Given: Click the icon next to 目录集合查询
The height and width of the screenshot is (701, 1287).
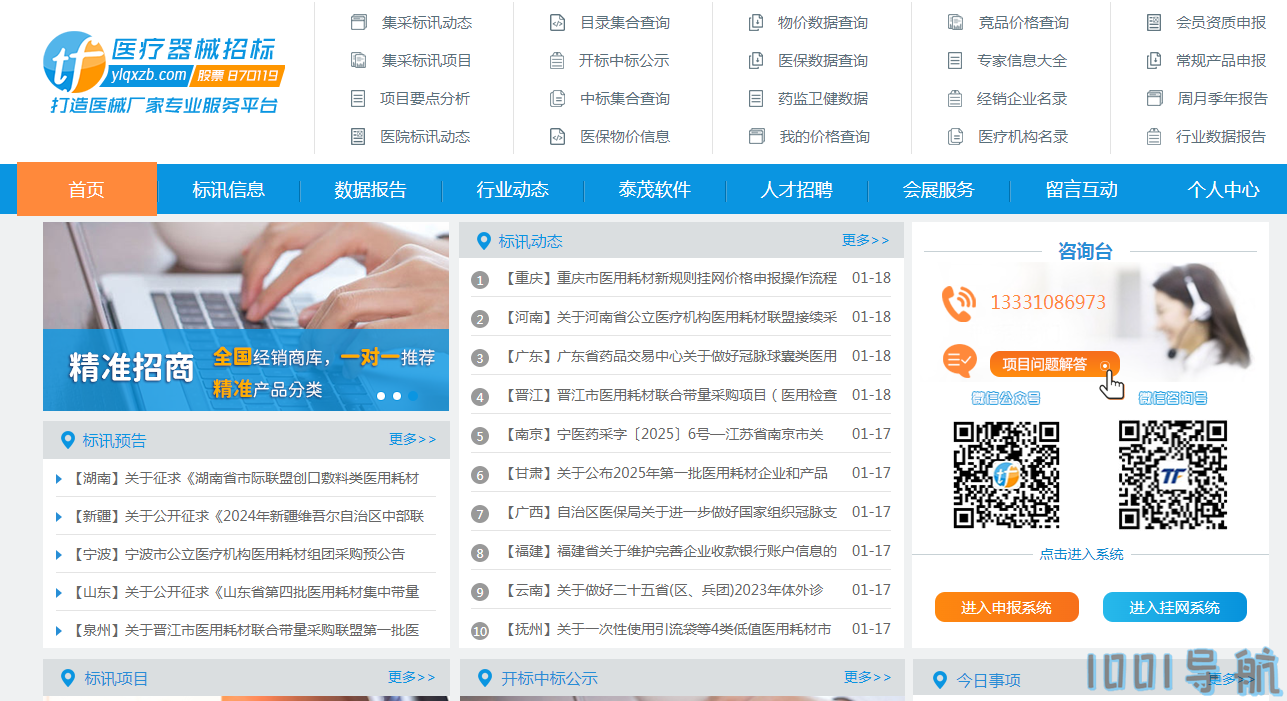Looking at the screenshot, I should (x=558, y=22).
